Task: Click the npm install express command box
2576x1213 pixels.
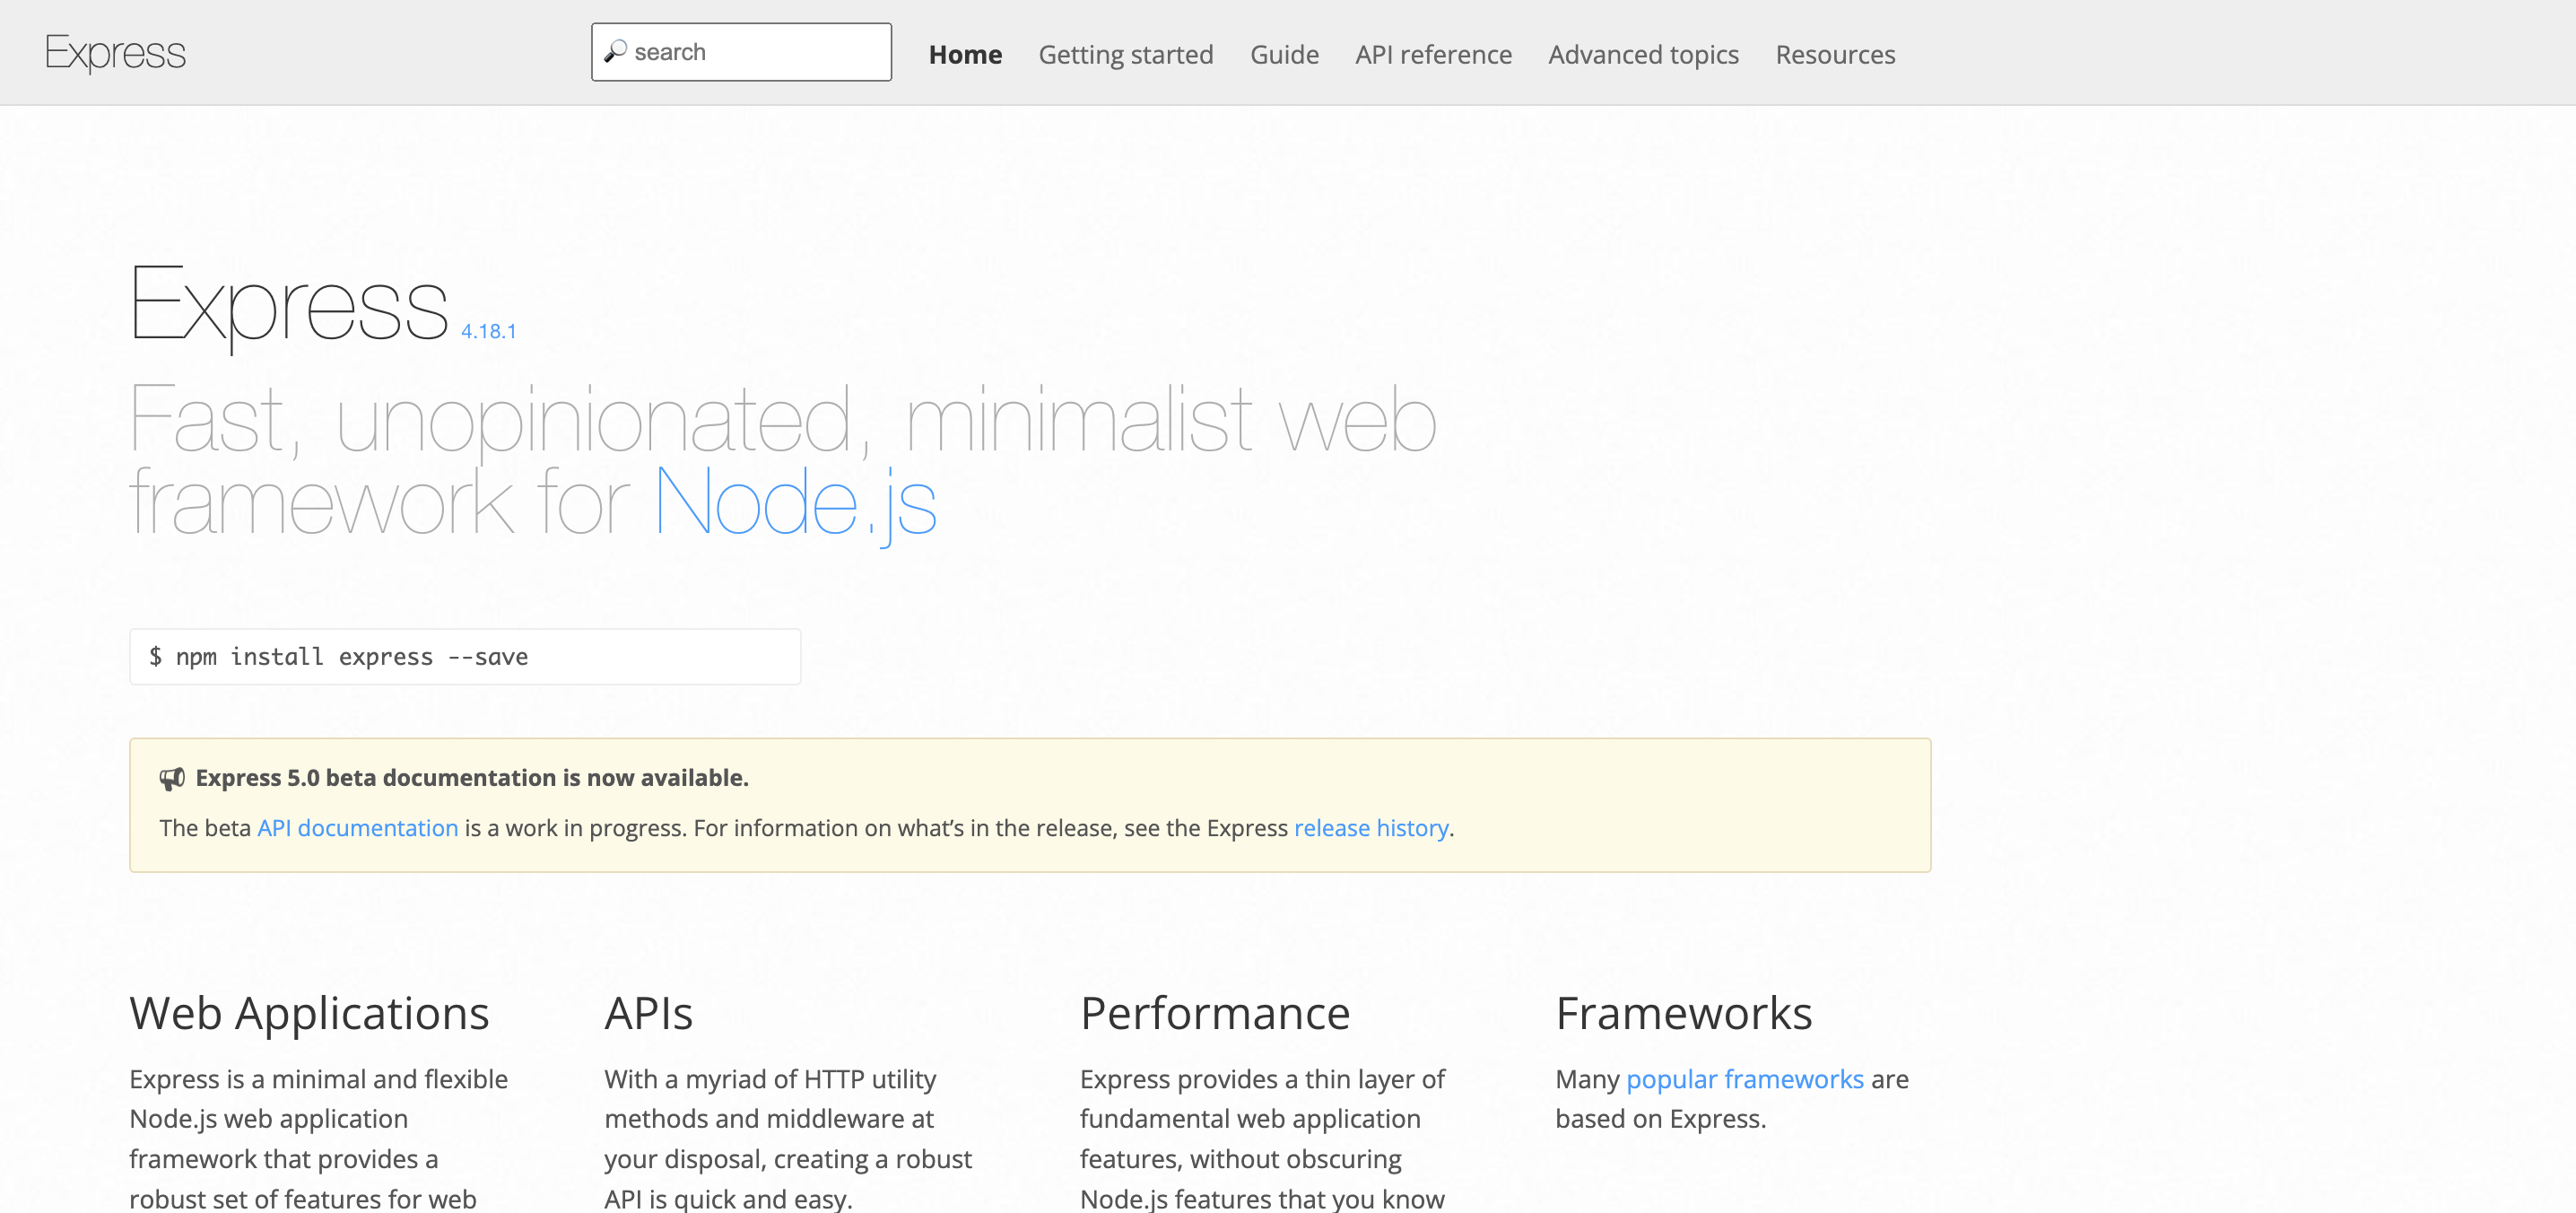Action: click(465, 657)
